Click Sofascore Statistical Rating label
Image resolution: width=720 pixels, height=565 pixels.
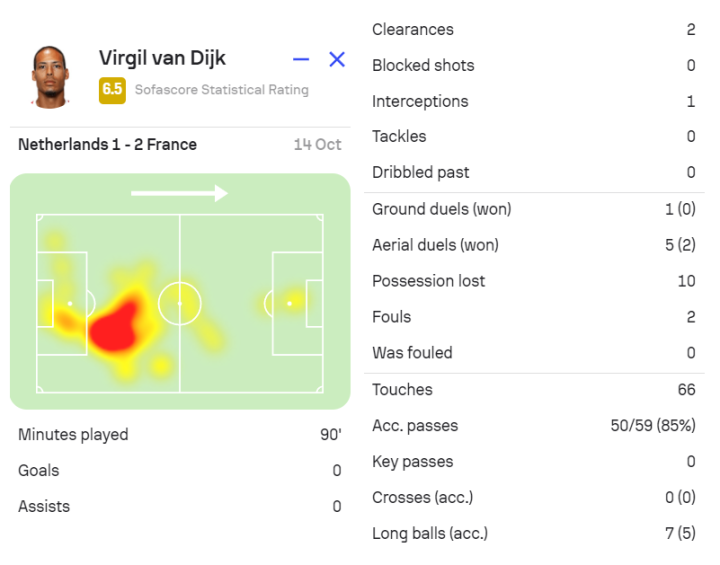(x=221, y=90)
